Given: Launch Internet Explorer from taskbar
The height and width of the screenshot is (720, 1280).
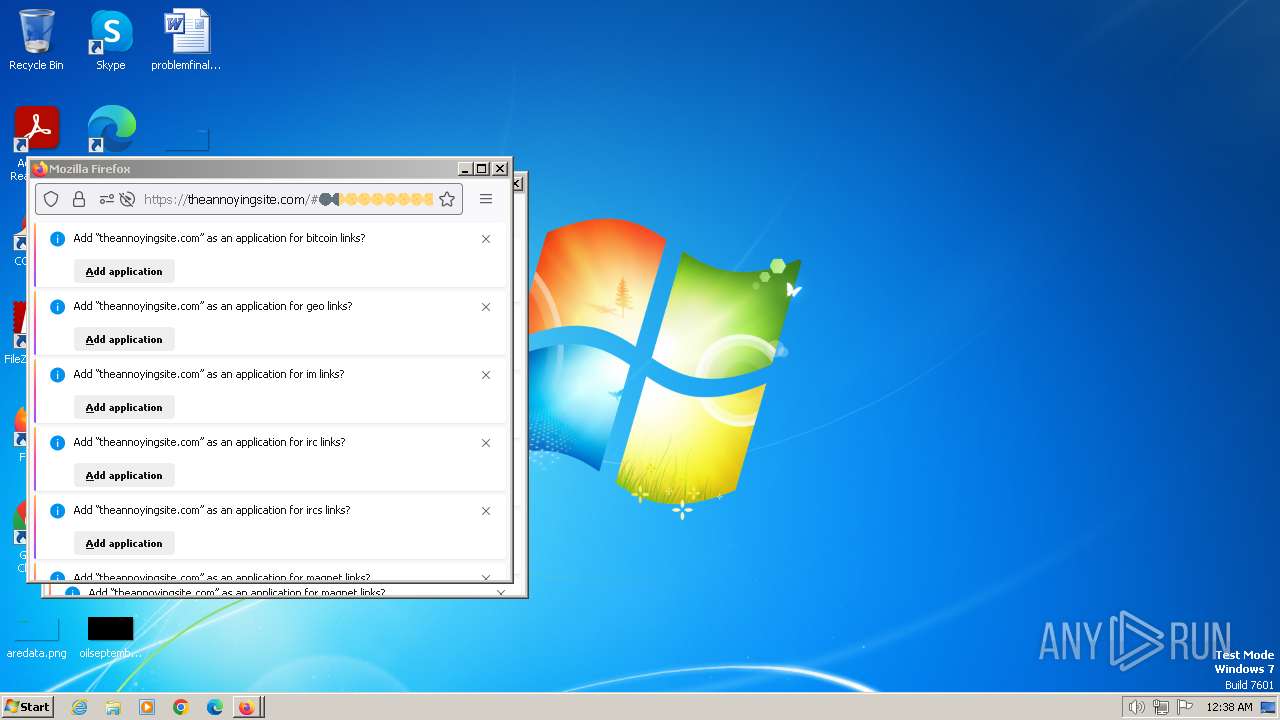Looking at the screenshot, I should [80, 707].
